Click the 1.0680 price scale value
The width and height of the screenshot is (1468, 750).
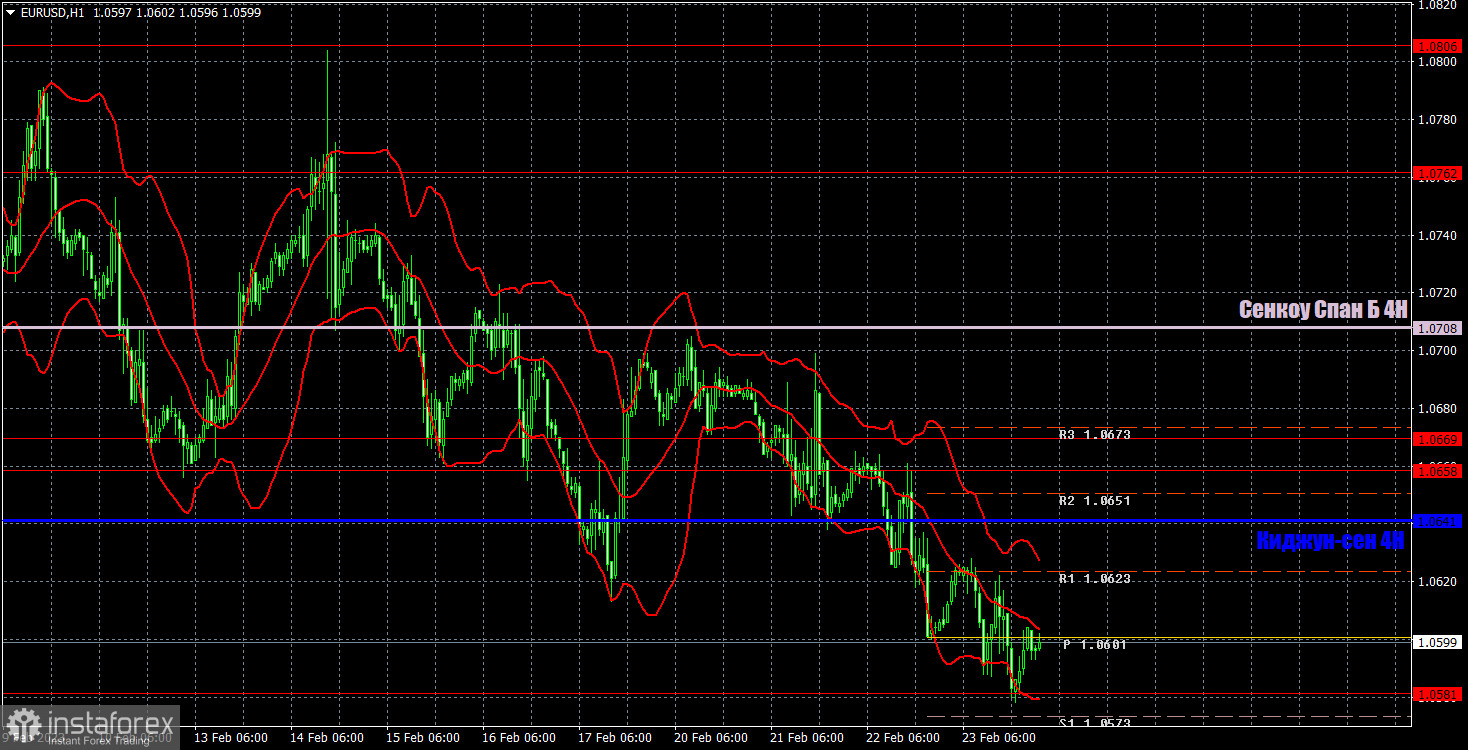pyautogui.click(x=1438, y=409)
